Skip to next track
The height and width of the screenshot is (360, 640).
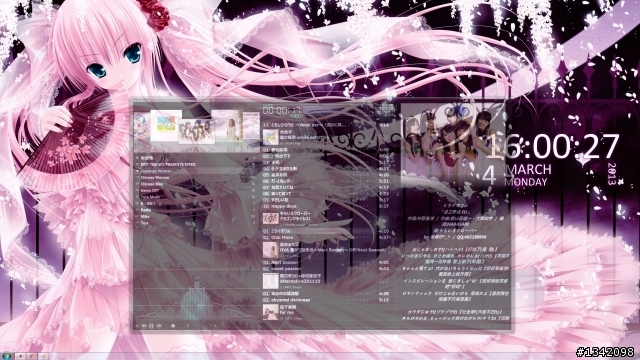tap(159, 326)
